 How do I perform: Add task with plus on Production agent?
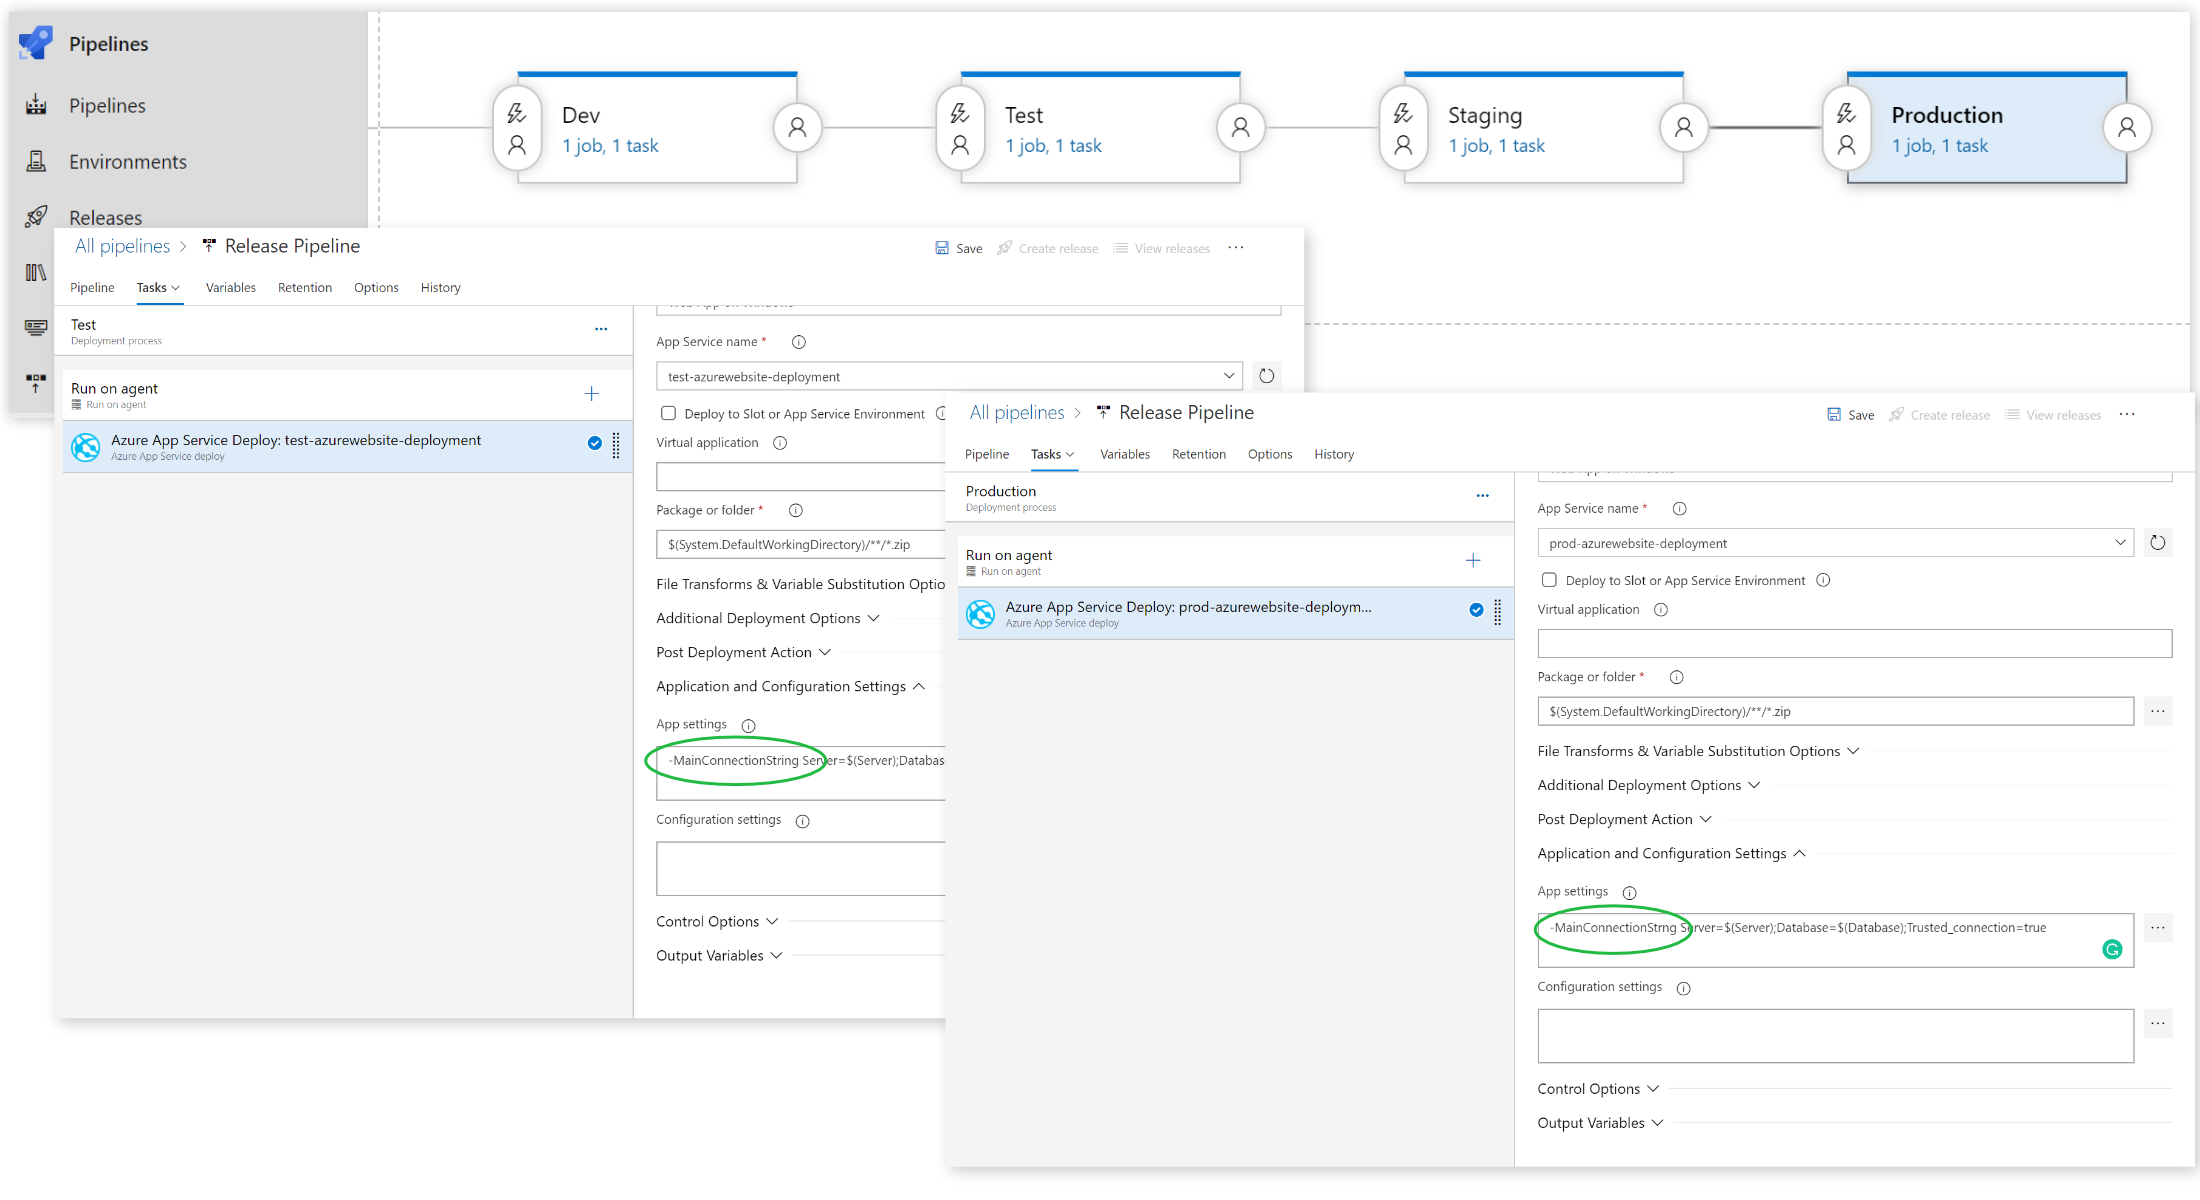point(1472,561)
